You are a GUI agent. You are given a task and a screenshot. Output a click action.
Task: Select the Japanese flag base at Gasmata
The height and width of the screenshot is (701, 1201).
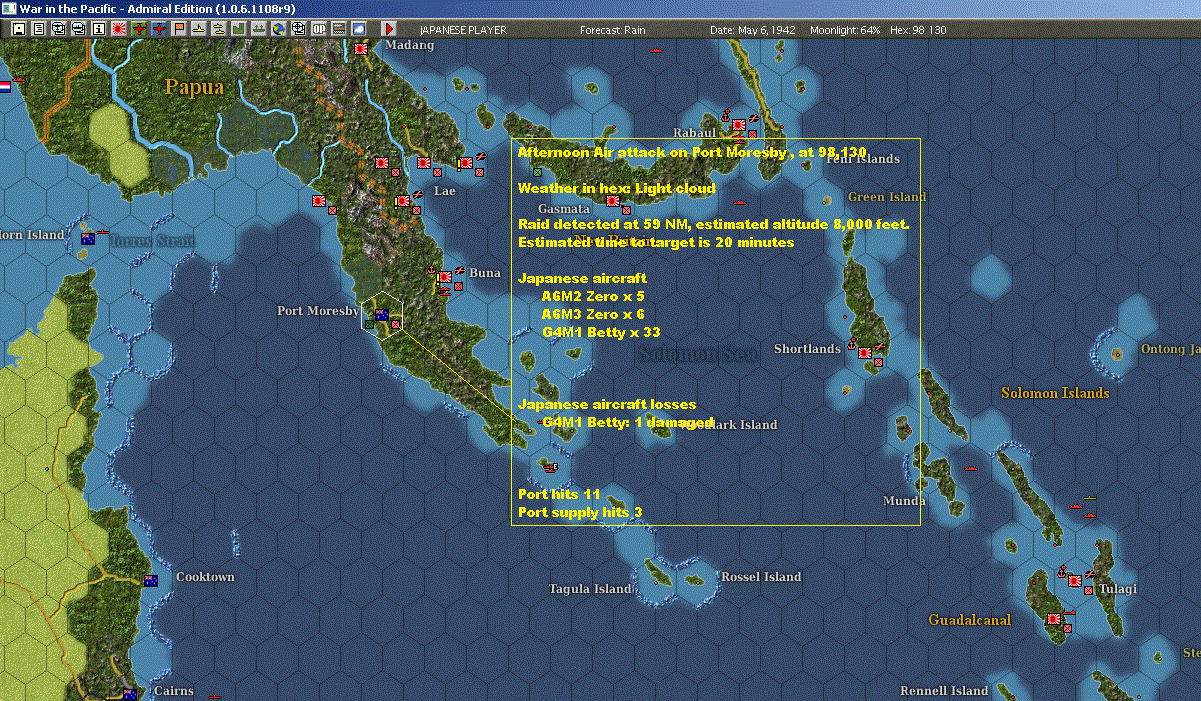tap(612, 200)
